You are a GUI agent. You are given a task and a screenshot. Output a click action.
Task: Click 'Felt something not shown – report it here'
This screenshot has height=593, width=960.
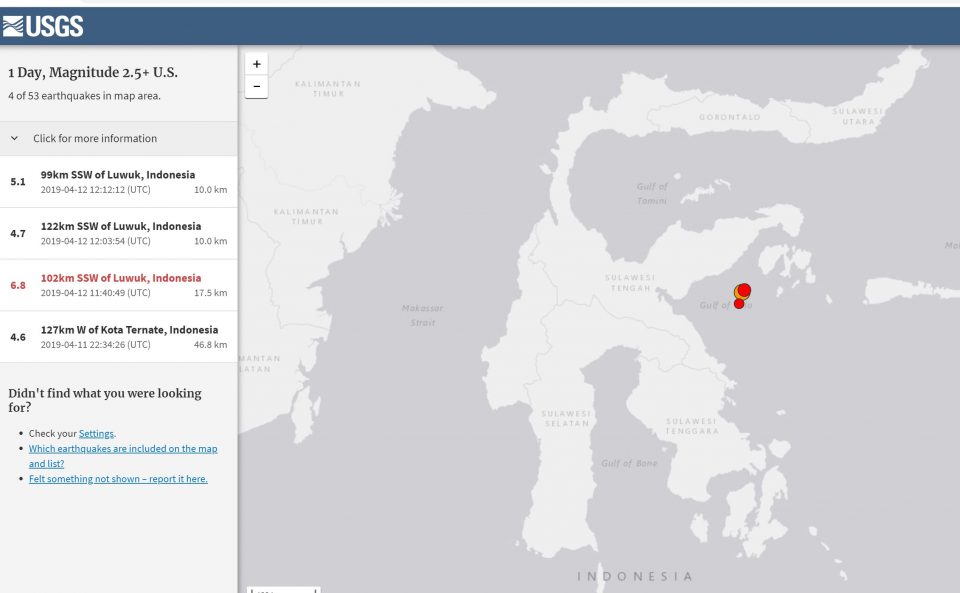point(118,480)
